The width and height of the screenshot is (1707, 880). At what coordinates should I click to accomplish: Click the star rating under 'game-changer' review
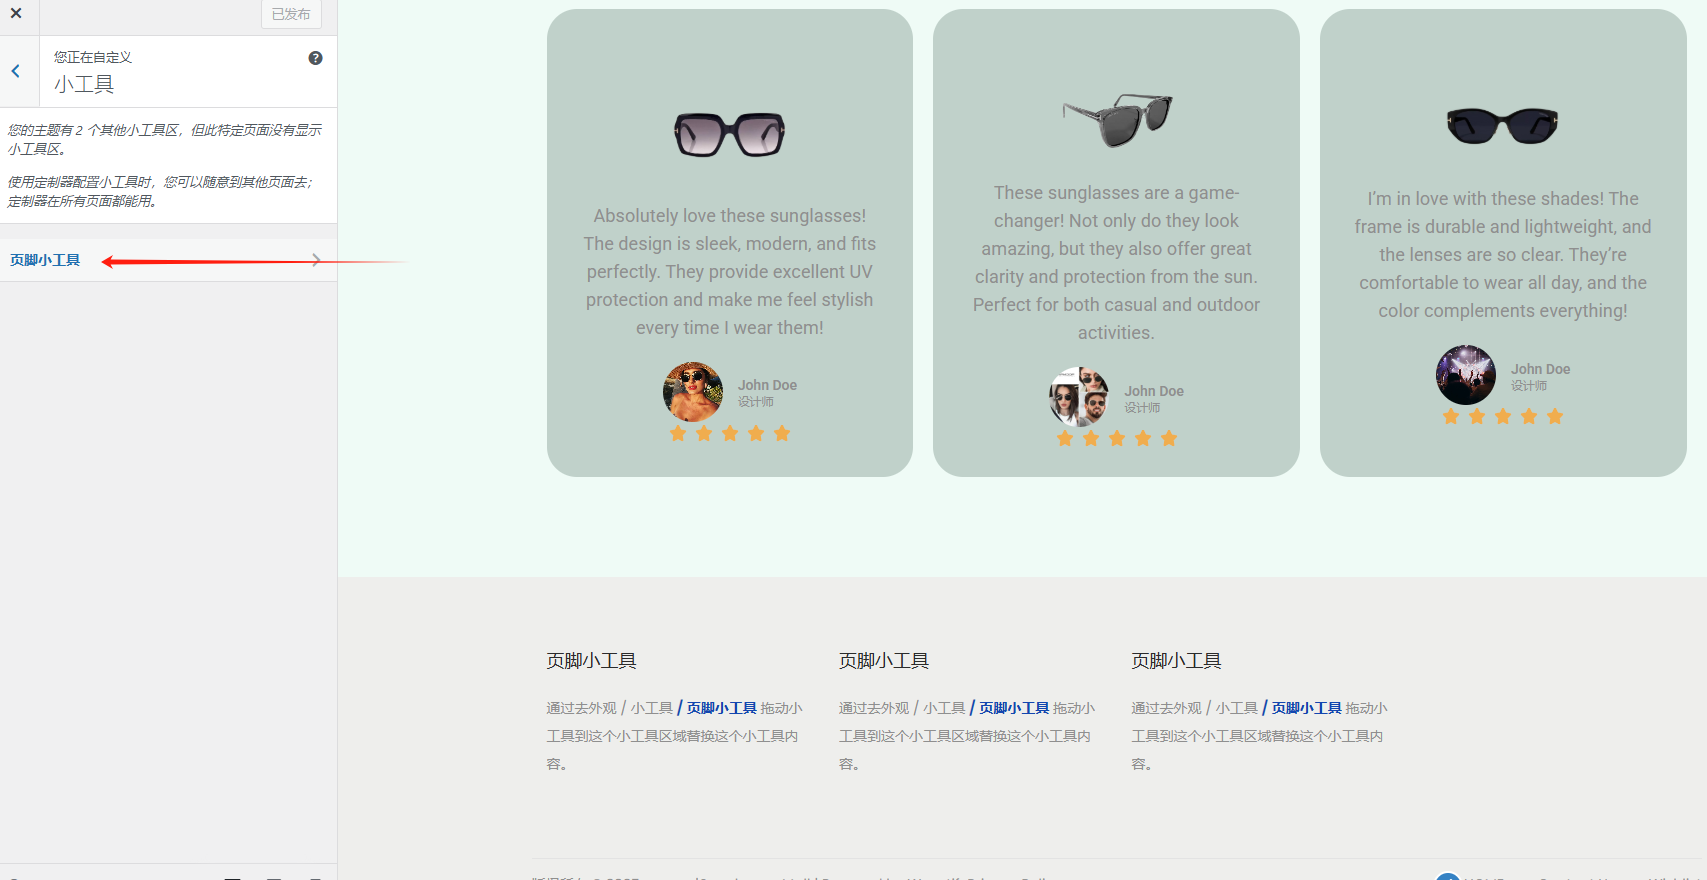tap(1117, 438)
